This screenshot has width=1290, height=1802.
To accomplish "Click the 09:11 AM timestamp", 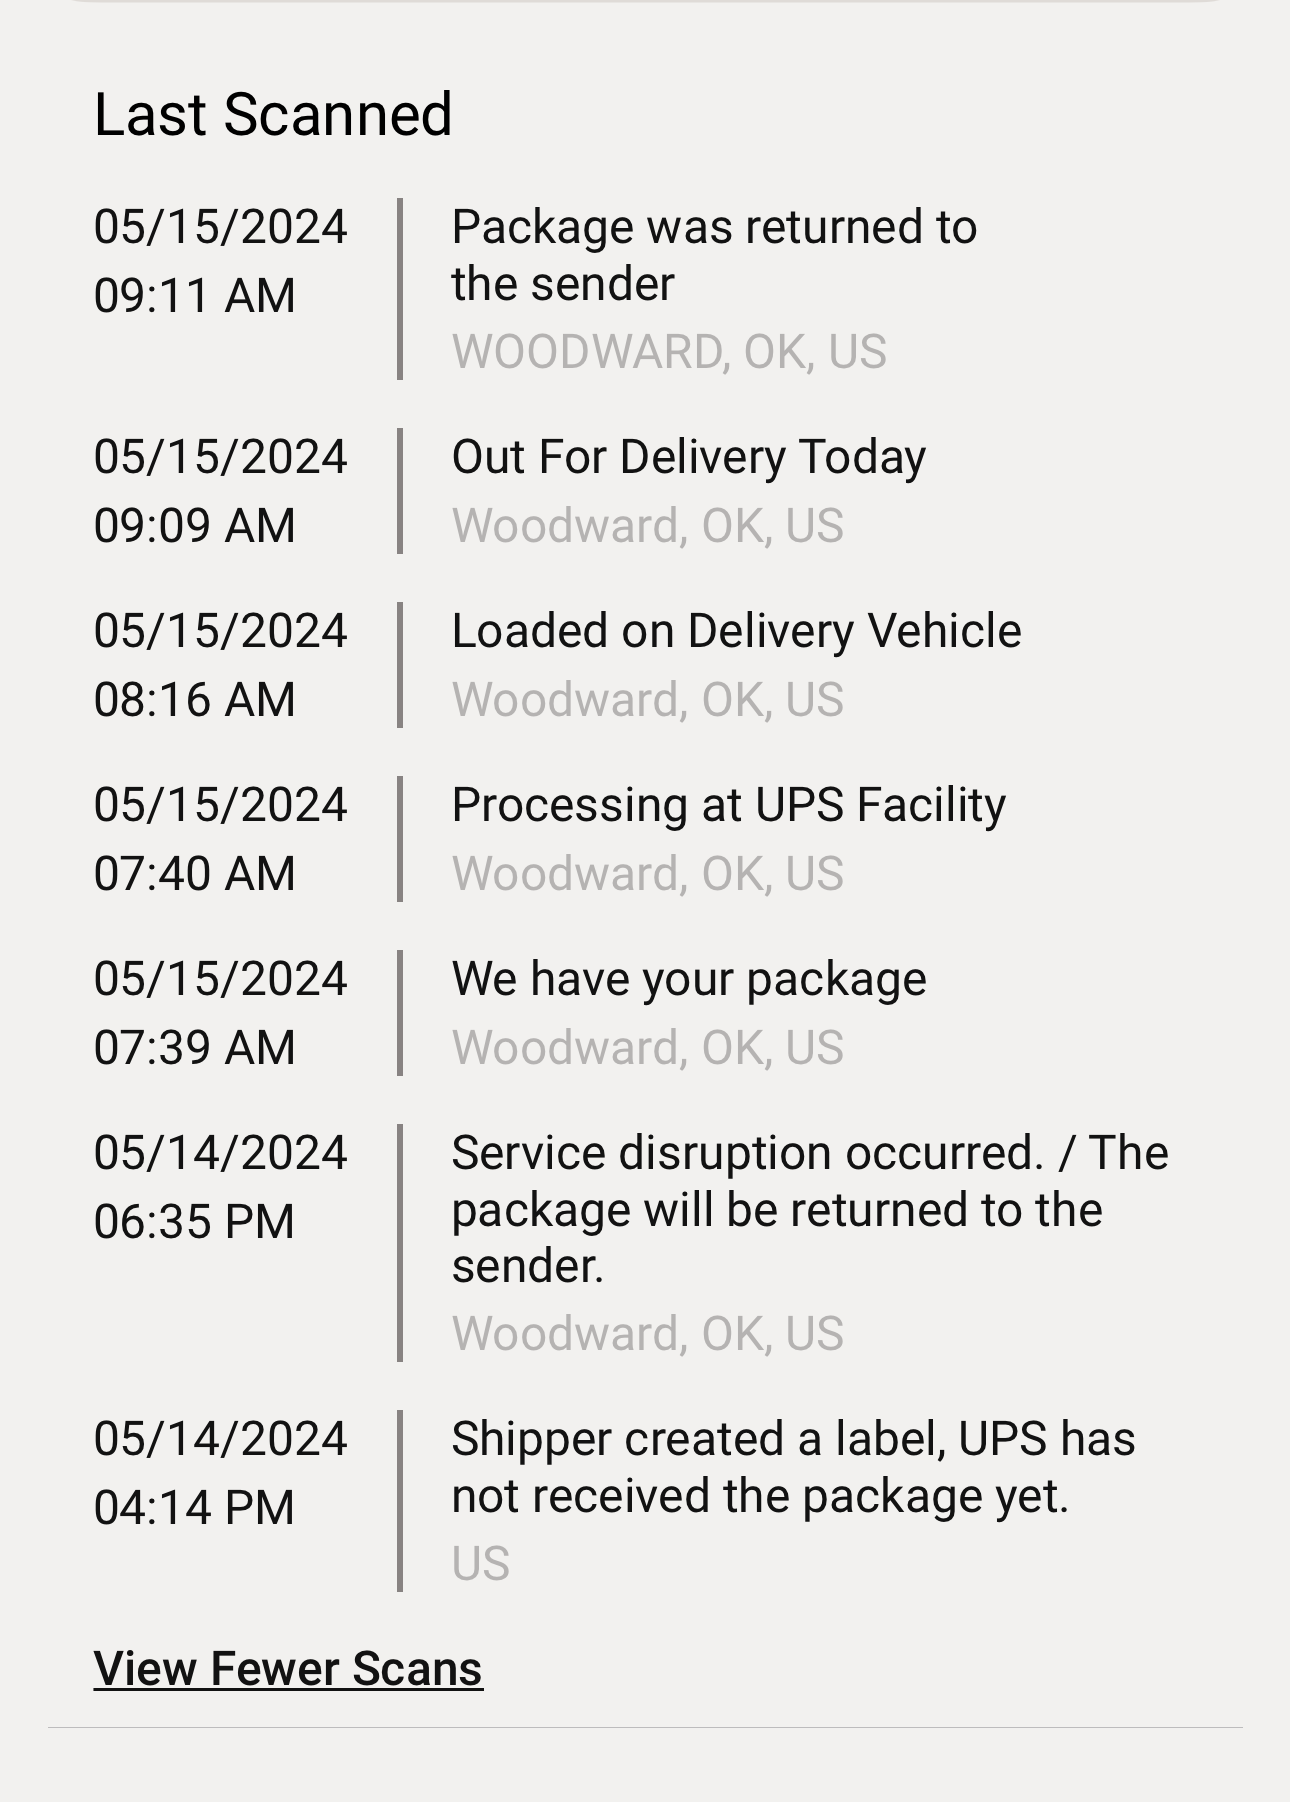I will coord(195,296).
